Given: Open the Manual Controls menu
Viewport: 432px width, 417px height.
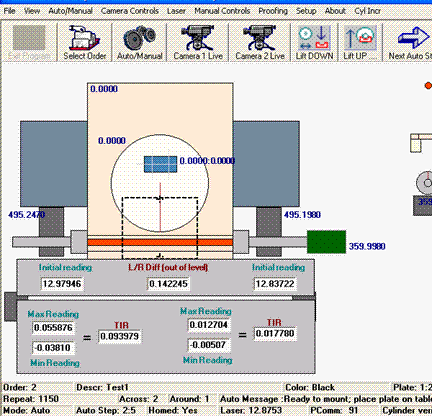Looking at the screenshot, I should coord(222,11).
